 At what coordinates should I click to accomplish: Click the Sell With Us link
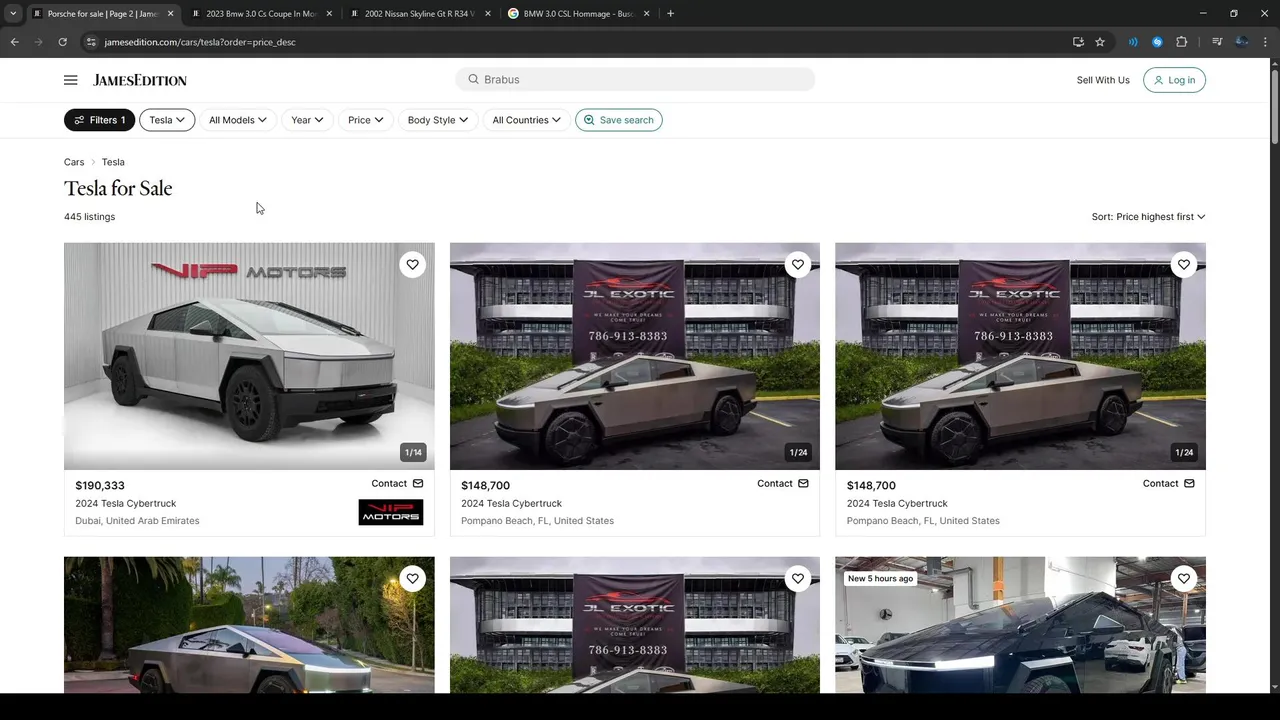(1103, 80)
